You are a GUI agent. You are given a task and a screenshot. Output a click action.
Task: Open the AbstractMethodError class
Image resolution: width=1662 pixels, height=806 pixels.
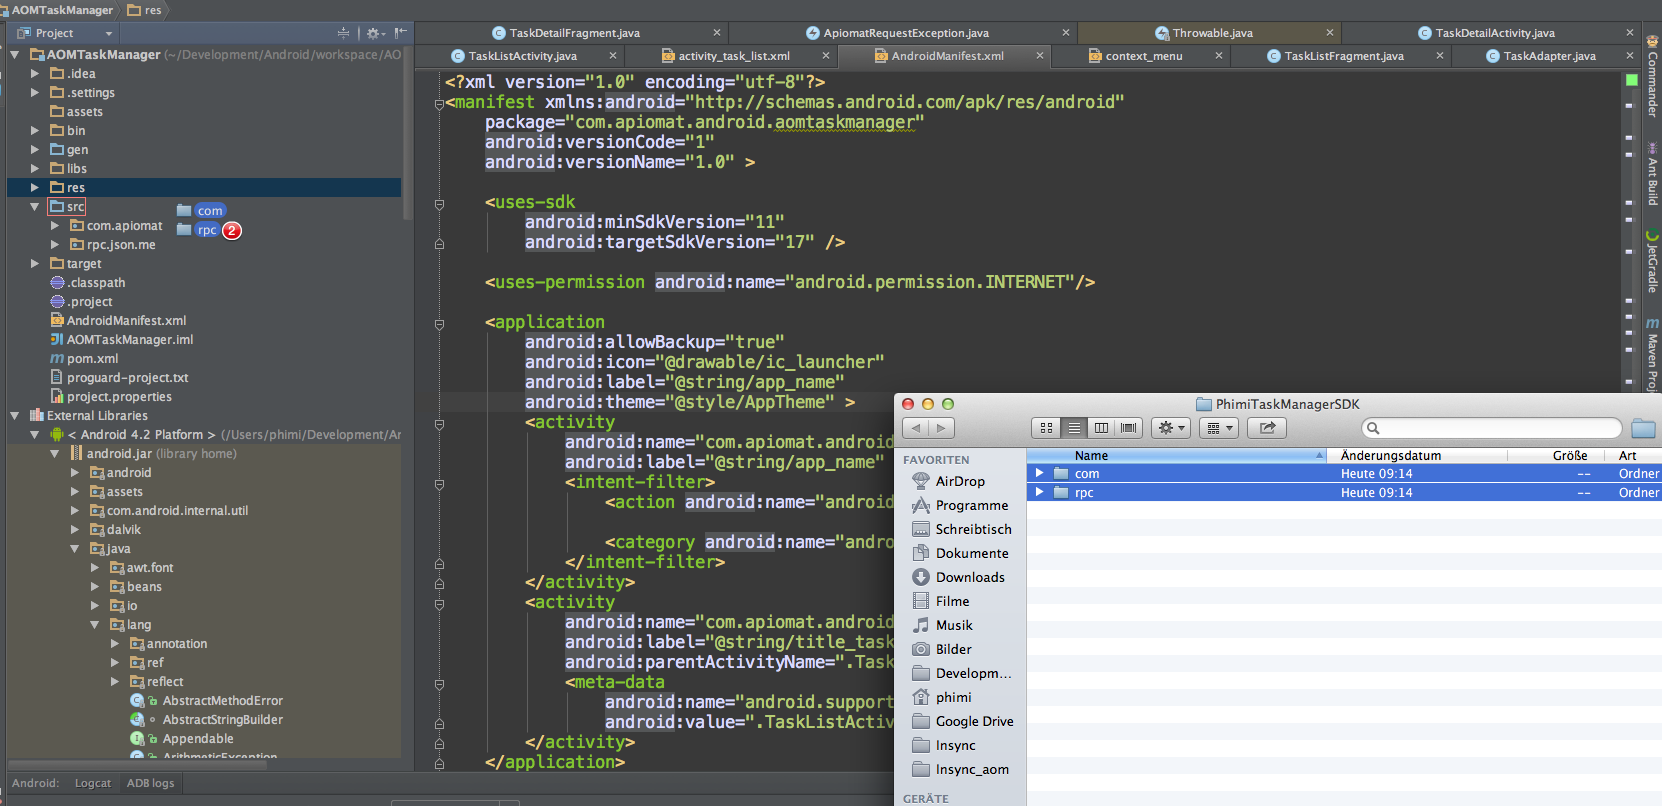pos(207,701)
